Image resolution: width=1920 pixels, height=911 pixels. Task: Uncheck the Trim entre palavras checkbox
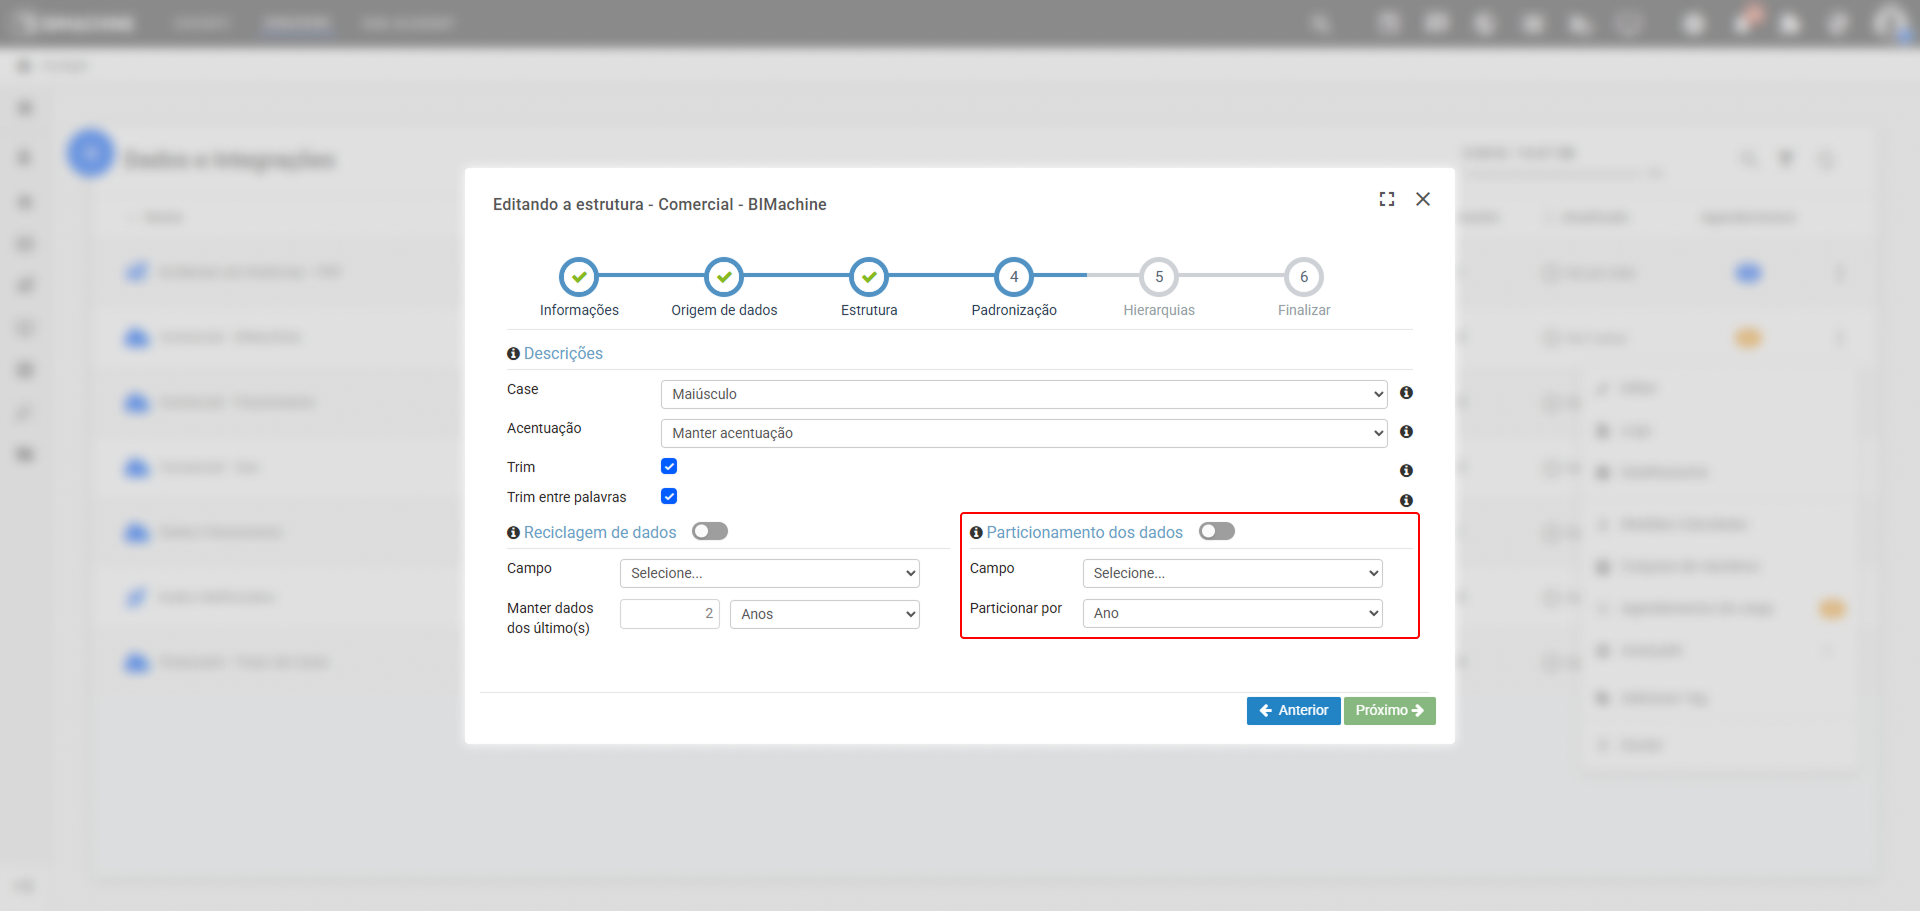669,497
